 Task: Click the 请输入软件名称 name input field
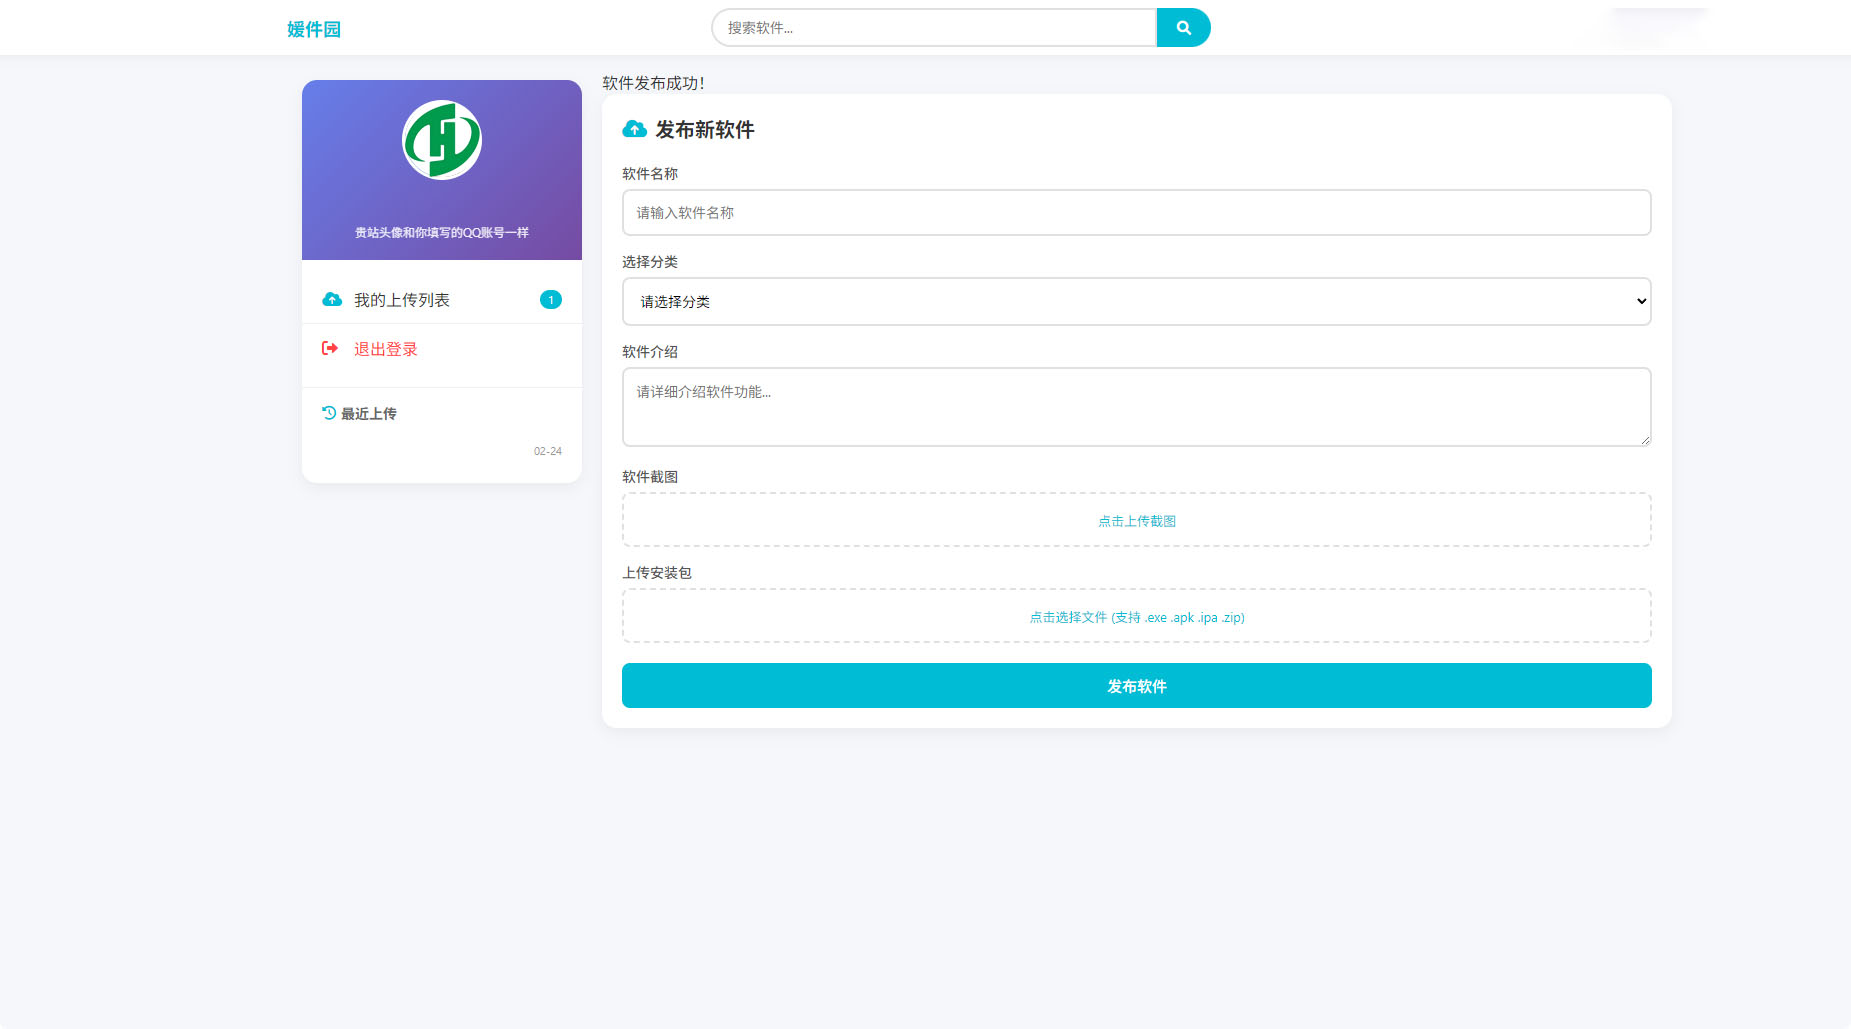click(x=1135, y=212)
